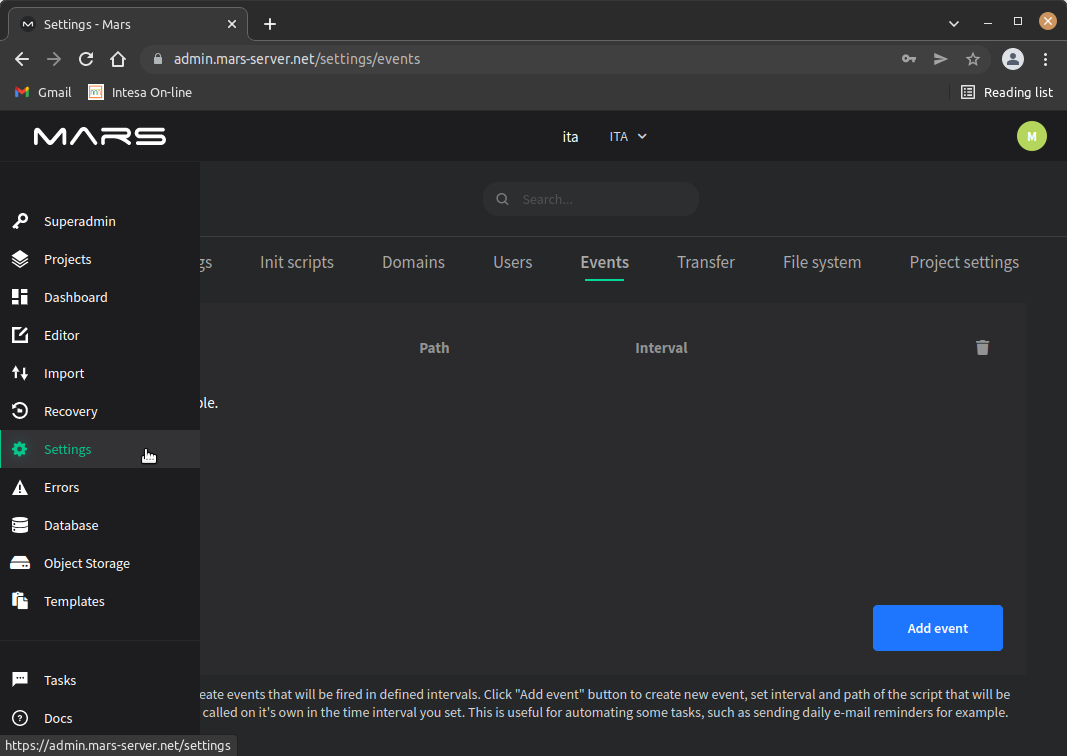Click the Errors warning triangle icon
Screen dimensions: 1067x756
20,487
